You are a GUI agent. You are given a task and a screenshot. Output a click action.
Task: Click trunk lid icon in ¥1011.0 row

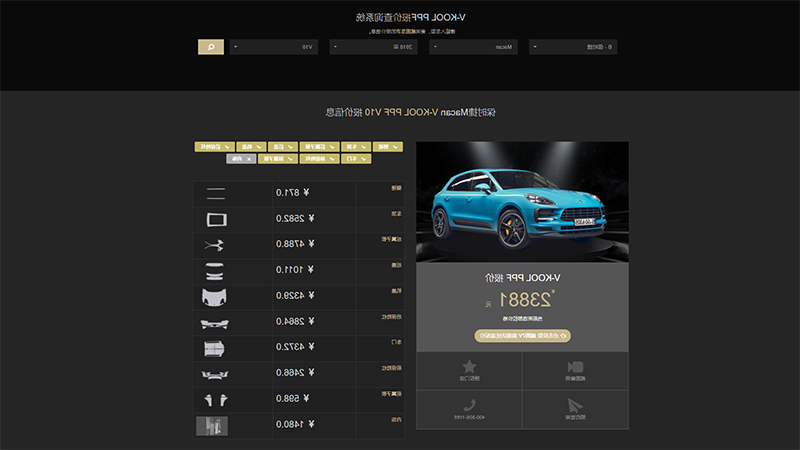click(215, 271)
